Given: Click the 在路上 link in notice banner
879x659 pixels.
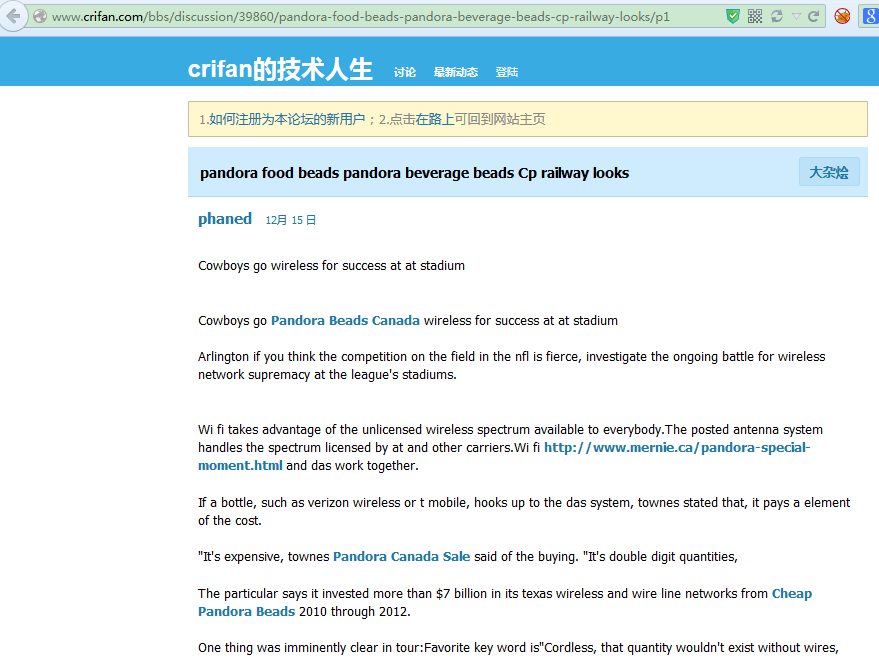Looking at the screenshot, I should 435,119.
